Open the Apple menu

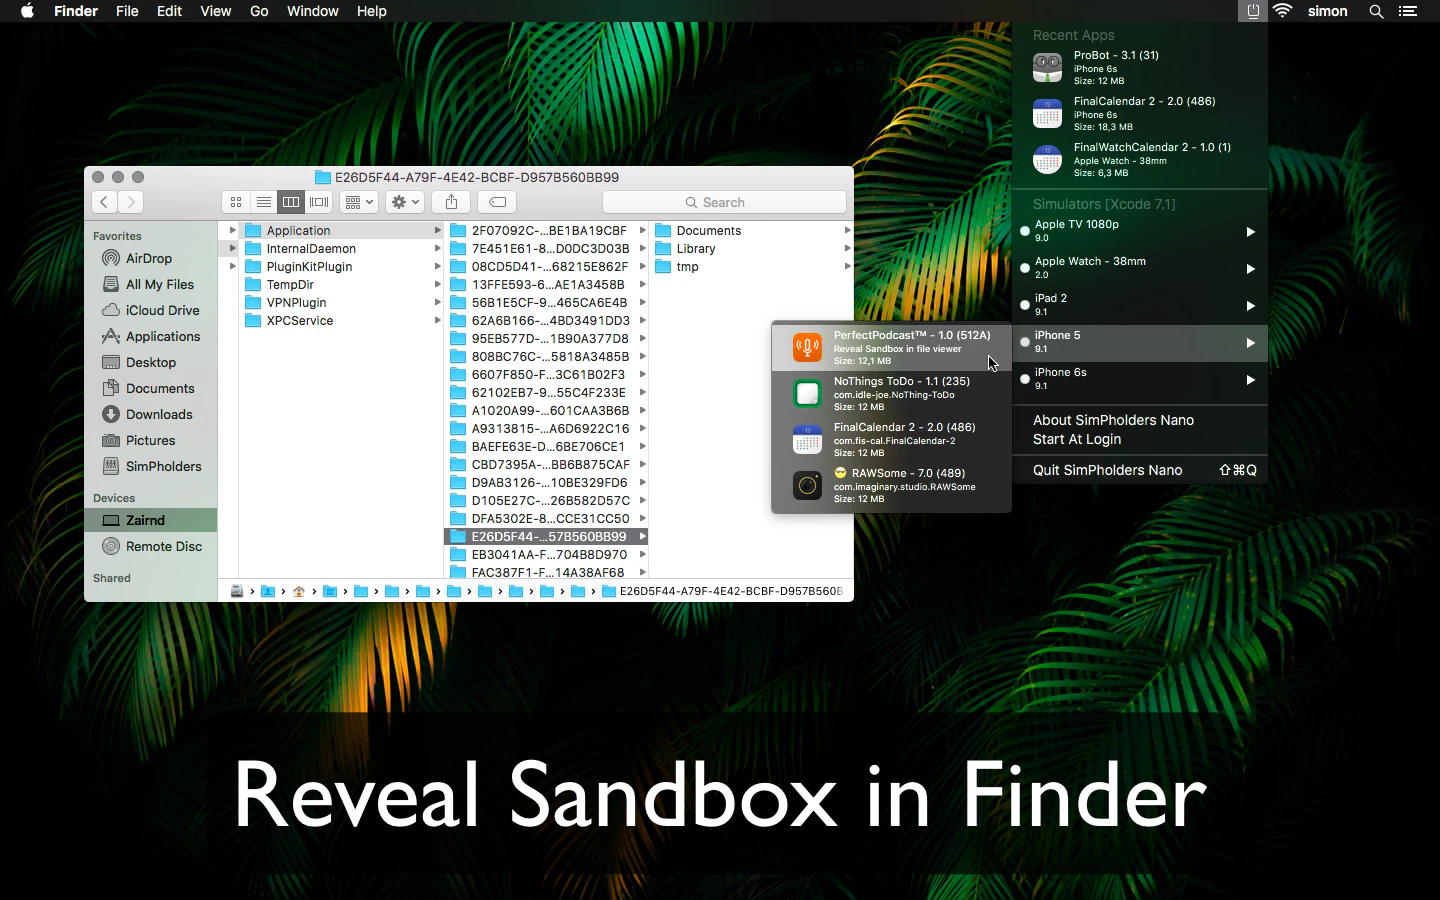[x=27, y=11]
